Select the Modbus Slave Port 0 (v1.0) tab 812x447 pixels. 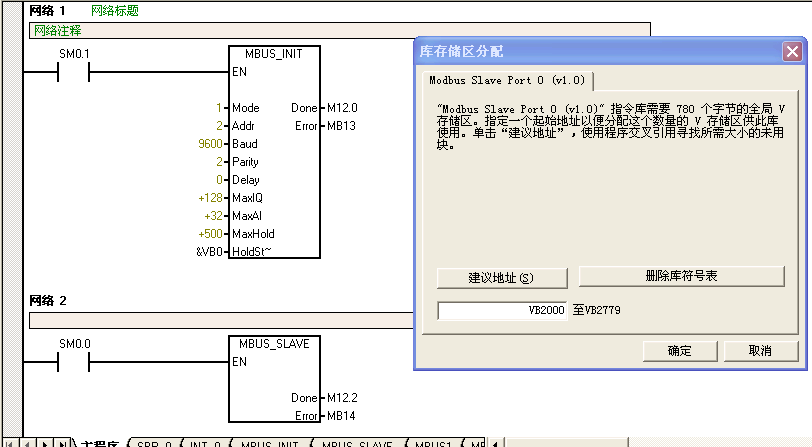(508, 80)
